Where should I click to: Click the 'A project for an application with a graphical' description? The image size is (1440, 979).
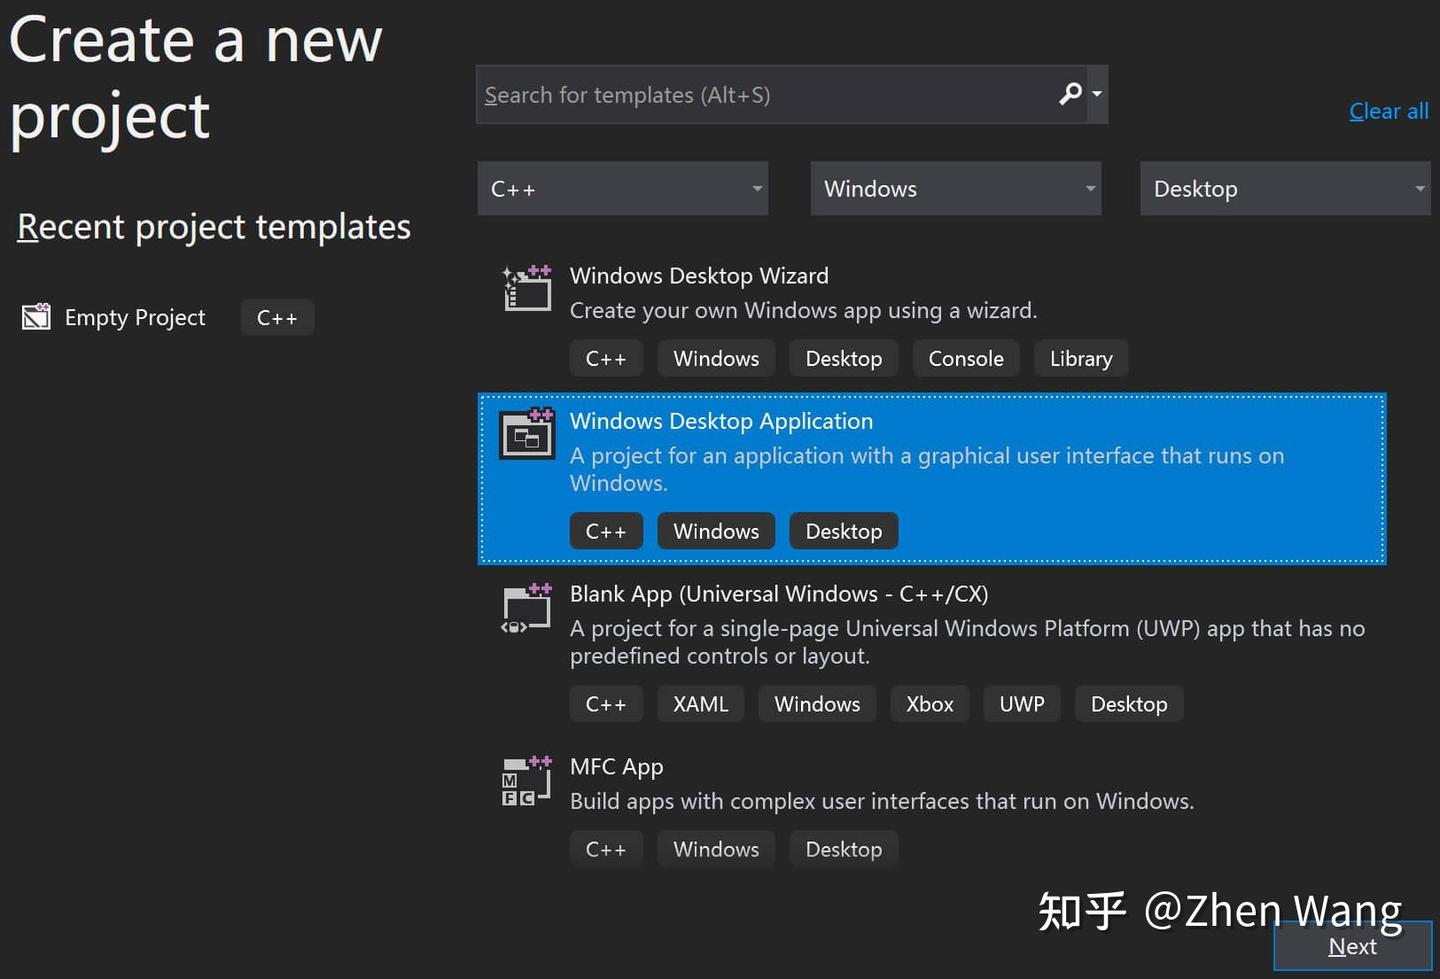point(927,469)
